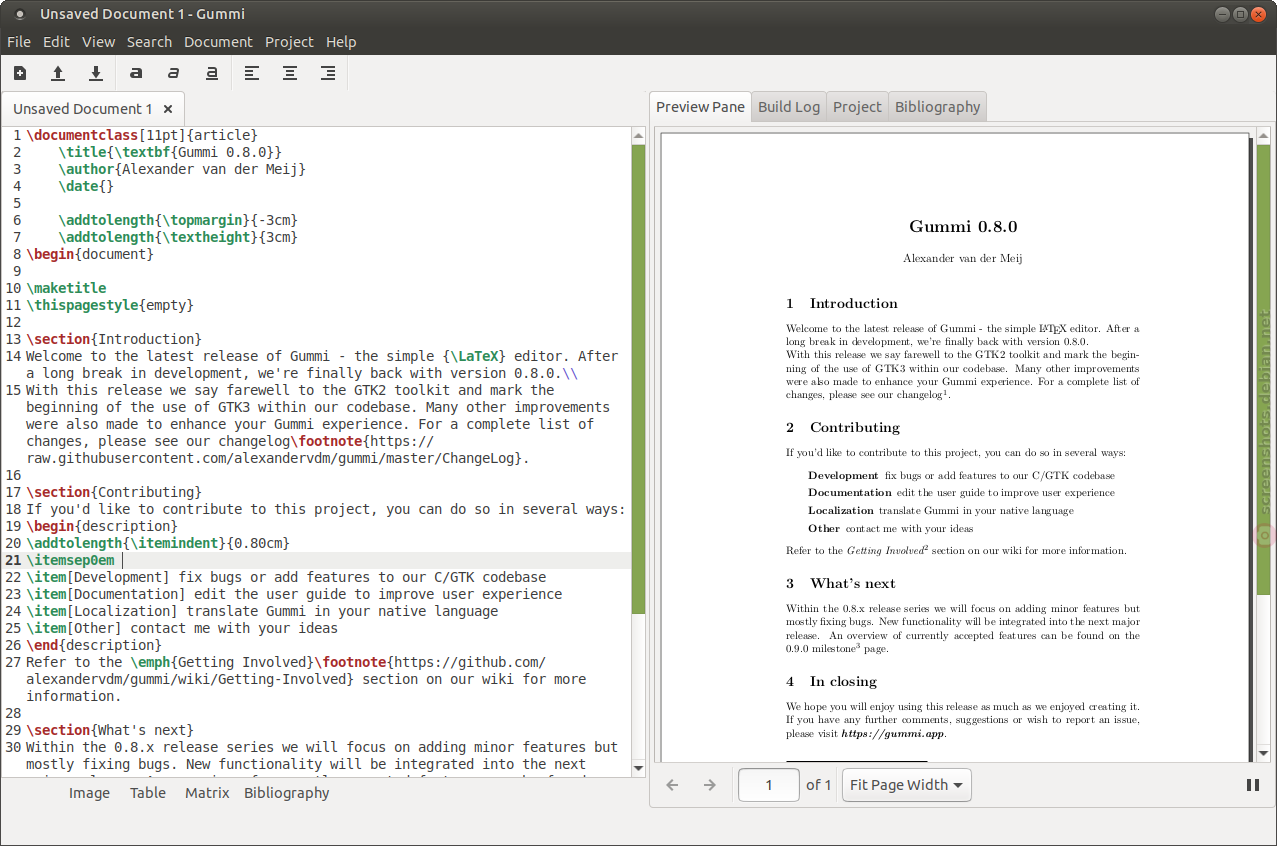Go to previous page in preview
The width and height of the screenshot is (1277, 846).
point(672,785)
